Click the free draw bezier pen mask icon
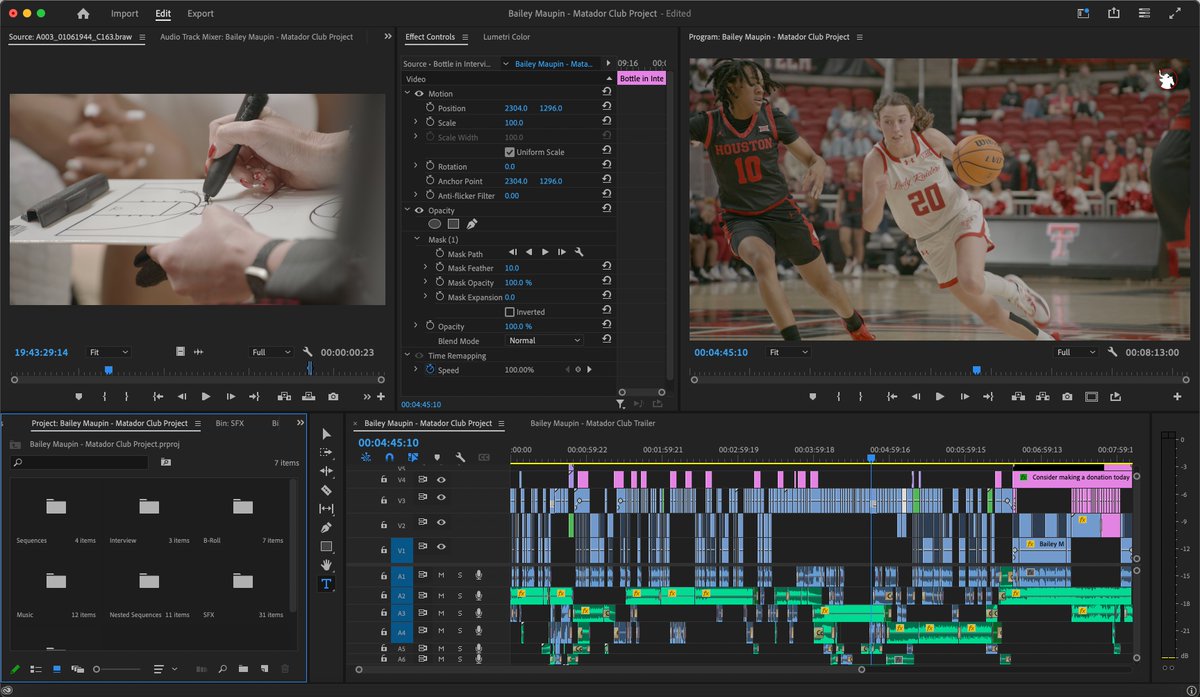The width and height of the screenshot is (1200, 697). point(471,224)
